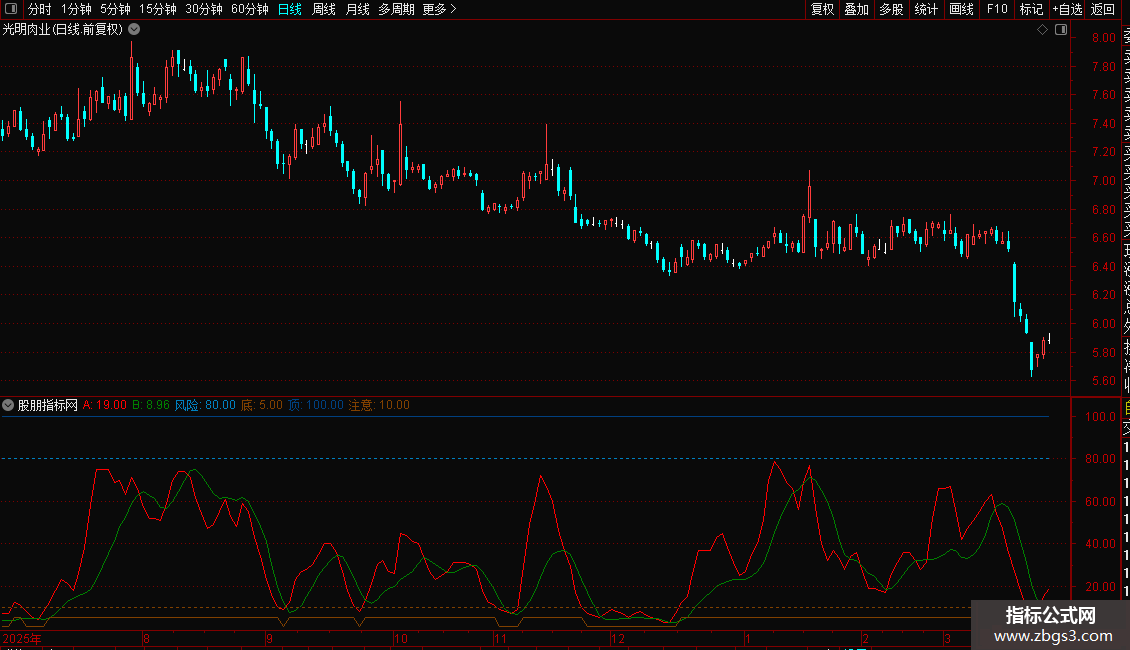This screenshot has height=650, width=1130.
Task: Click the month 9 marker on time axis
Action: (269, 638)
